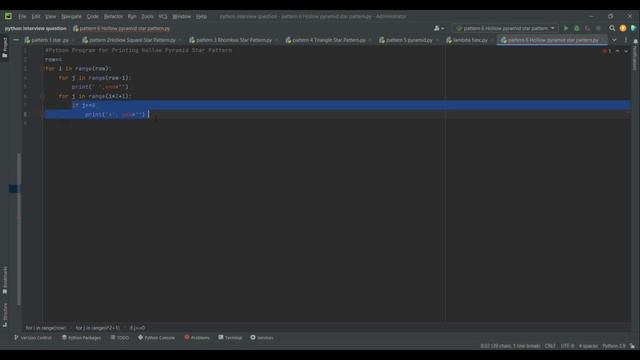Open the Notifications sidebar panel
This screenshot has height=360, width=640.
point(635,55)
